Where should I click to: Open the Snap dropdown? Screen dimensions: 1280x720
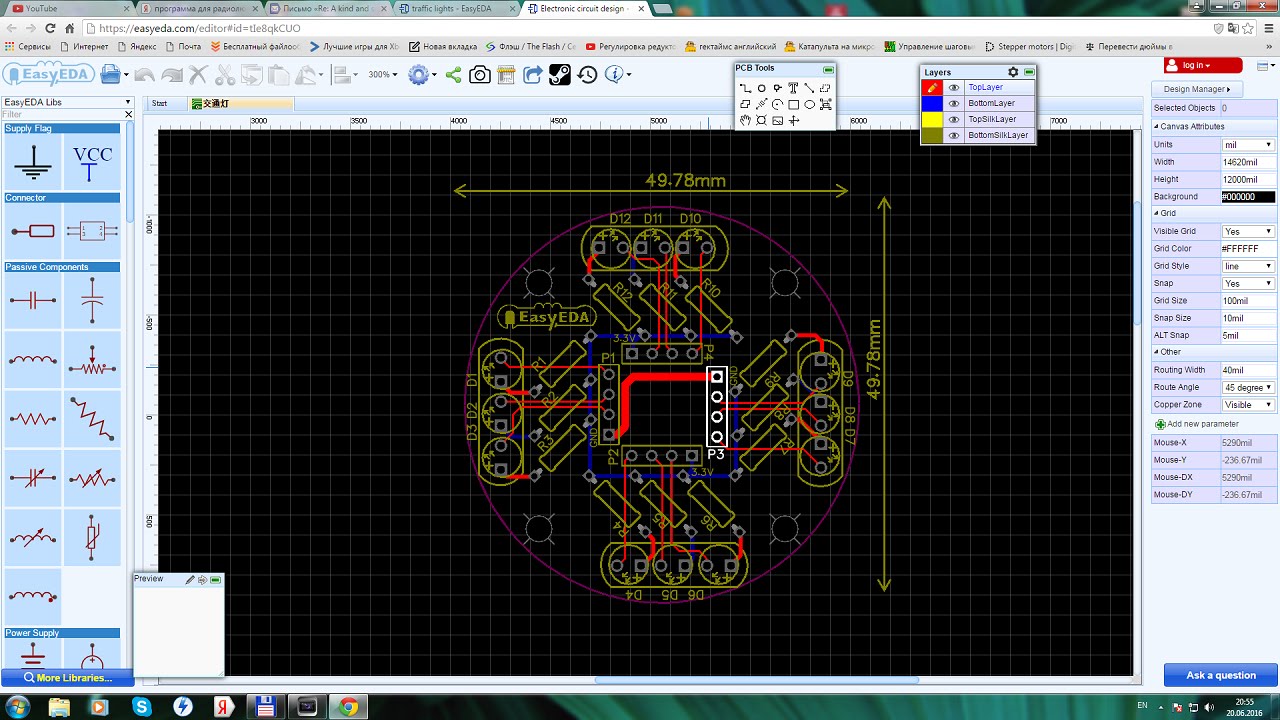pos(1248,283)
